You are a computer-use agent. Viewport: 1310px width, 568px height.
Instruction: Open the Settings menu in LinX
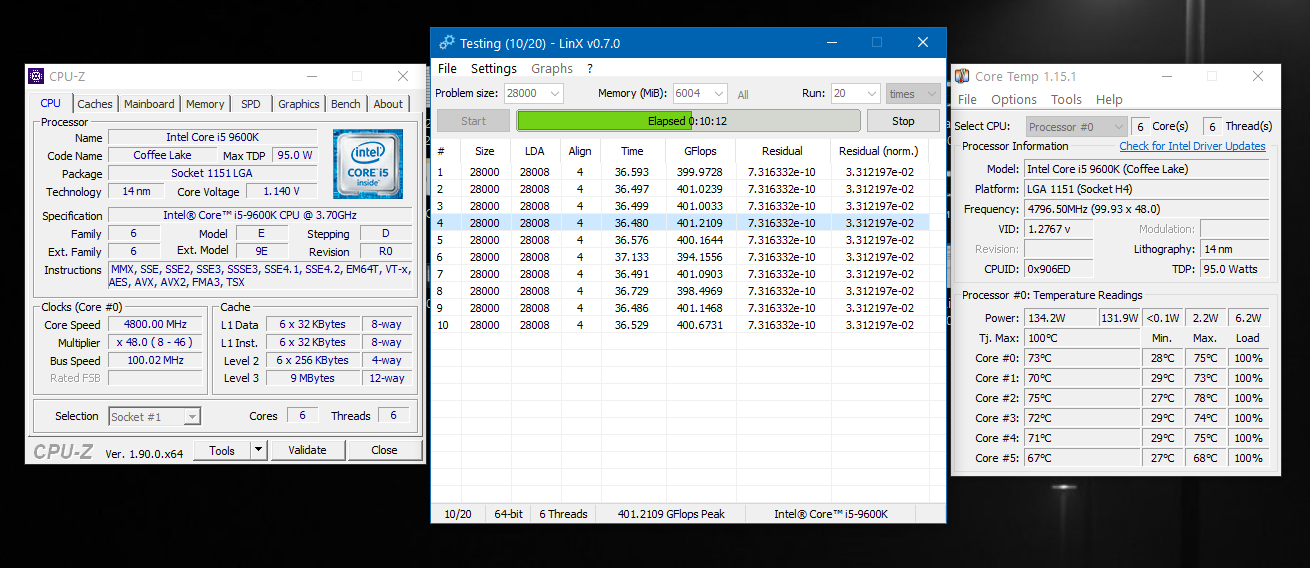(x=494, y=69)
